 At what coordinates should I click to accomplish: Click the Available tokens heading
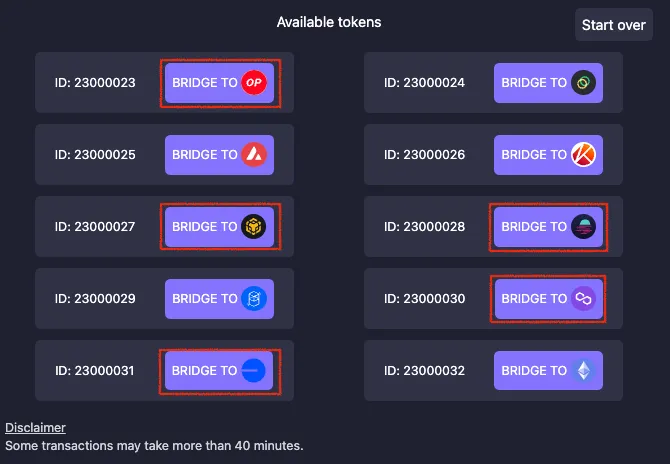coord(329,22)
